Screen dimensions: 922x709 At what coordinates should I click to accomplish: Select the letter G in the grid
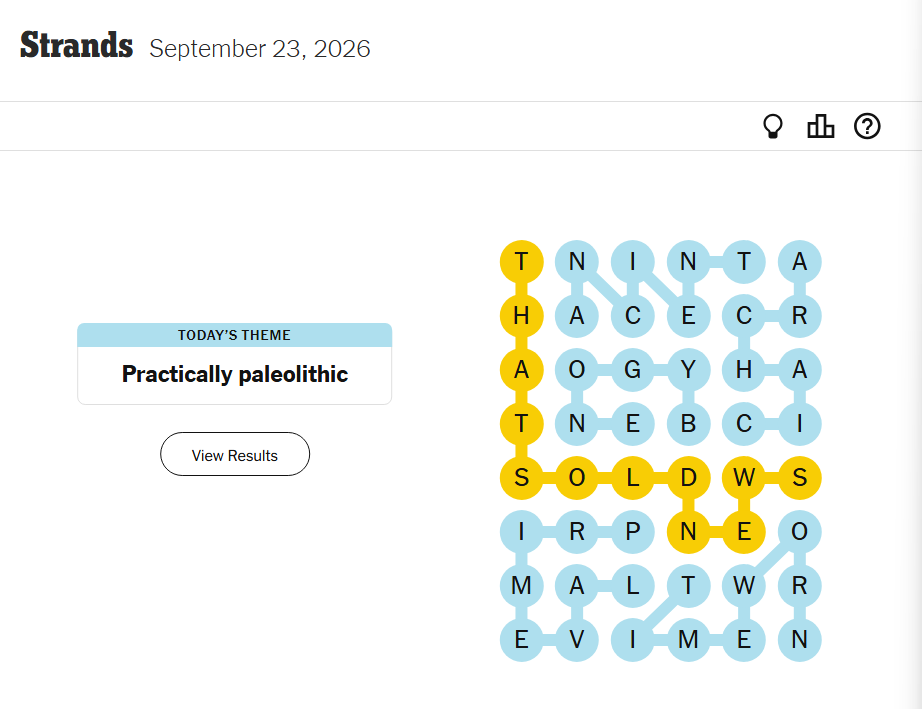click(x=633, y=370)
